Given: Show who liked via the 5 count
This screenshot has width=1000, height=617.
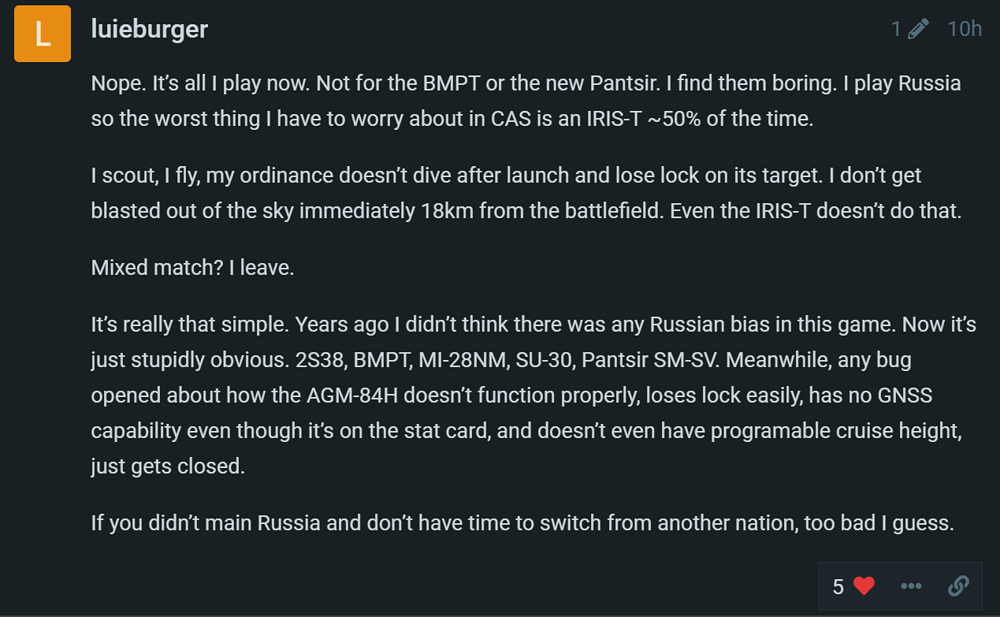Looking at the screenshot, I should [x=838, y=586].
